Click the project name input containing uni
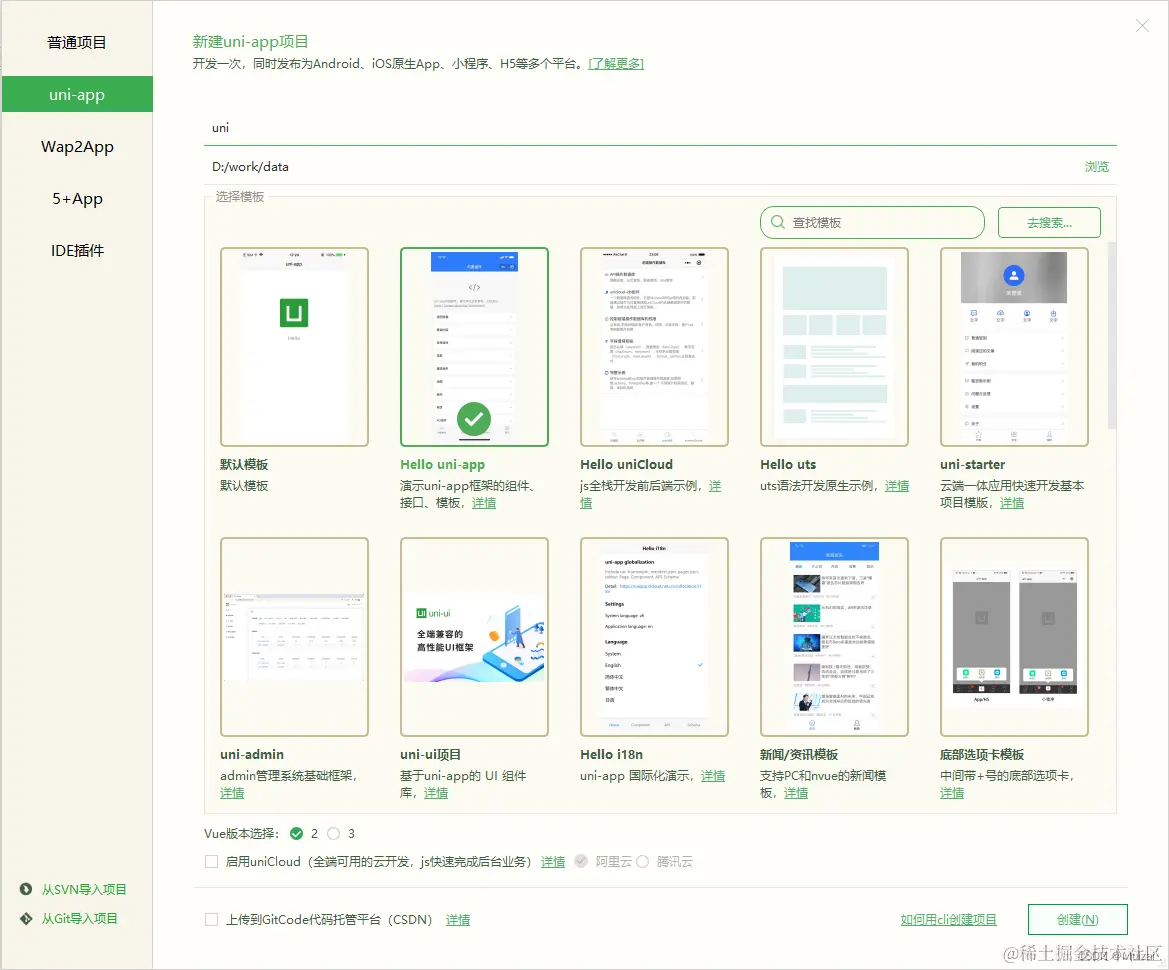The height and width of the screenshot is (970, 1169). tap(660, 127)
